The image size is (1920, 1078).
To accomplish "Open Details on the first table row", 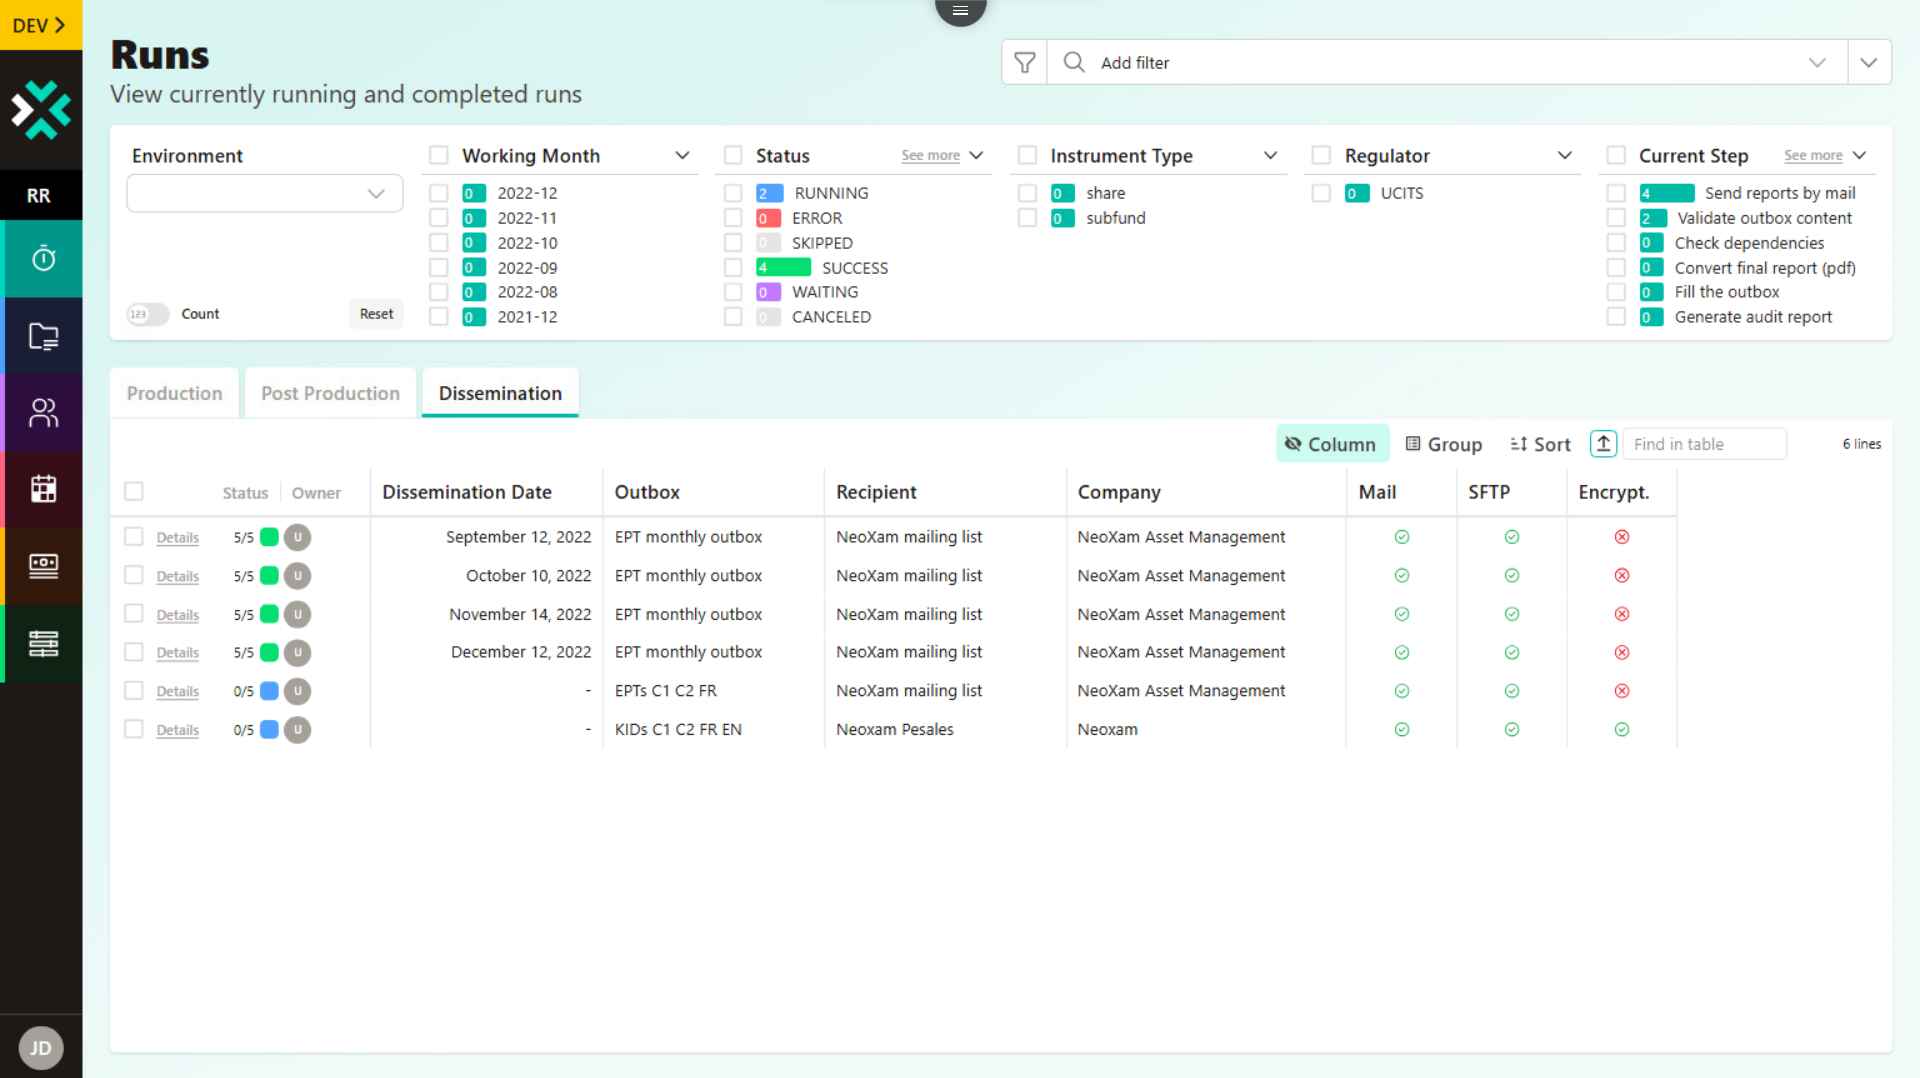I will 177,537.
